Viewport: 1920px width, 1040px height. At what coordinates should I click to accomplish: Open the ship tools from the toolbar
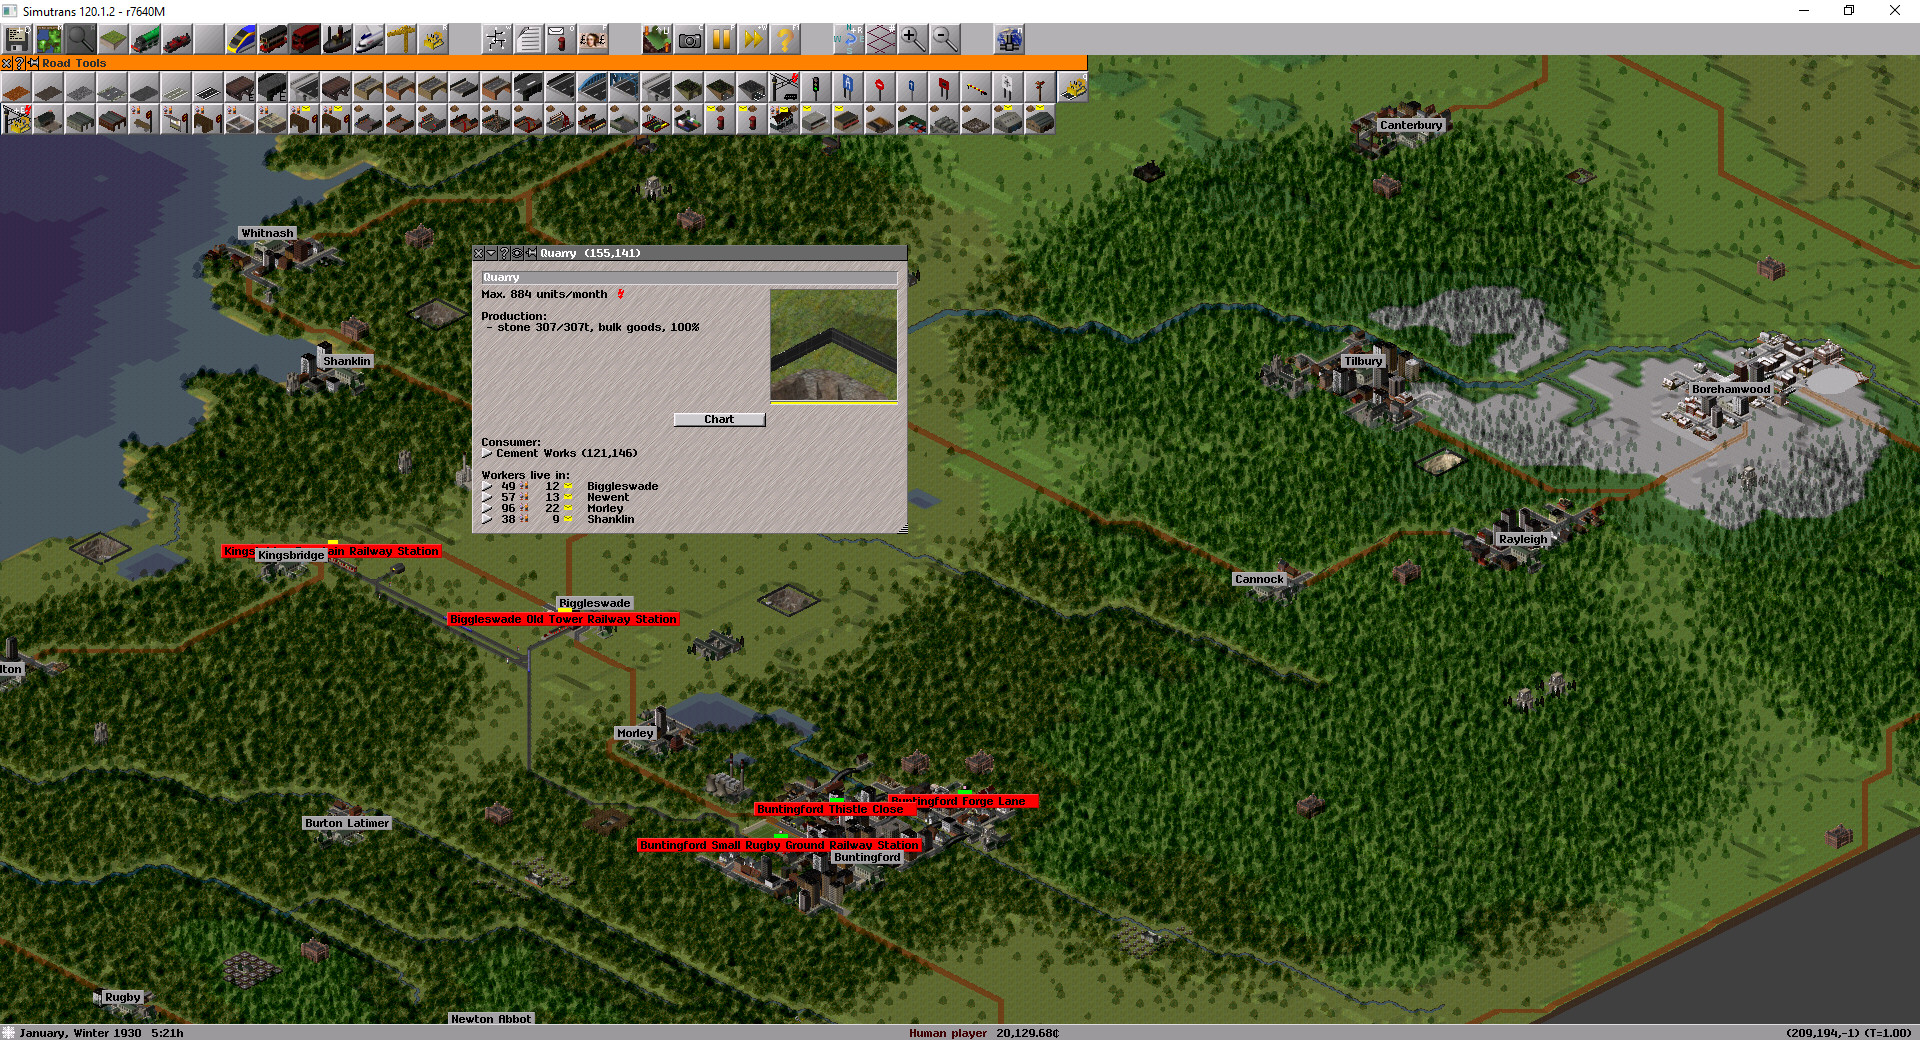click(337, 39)
